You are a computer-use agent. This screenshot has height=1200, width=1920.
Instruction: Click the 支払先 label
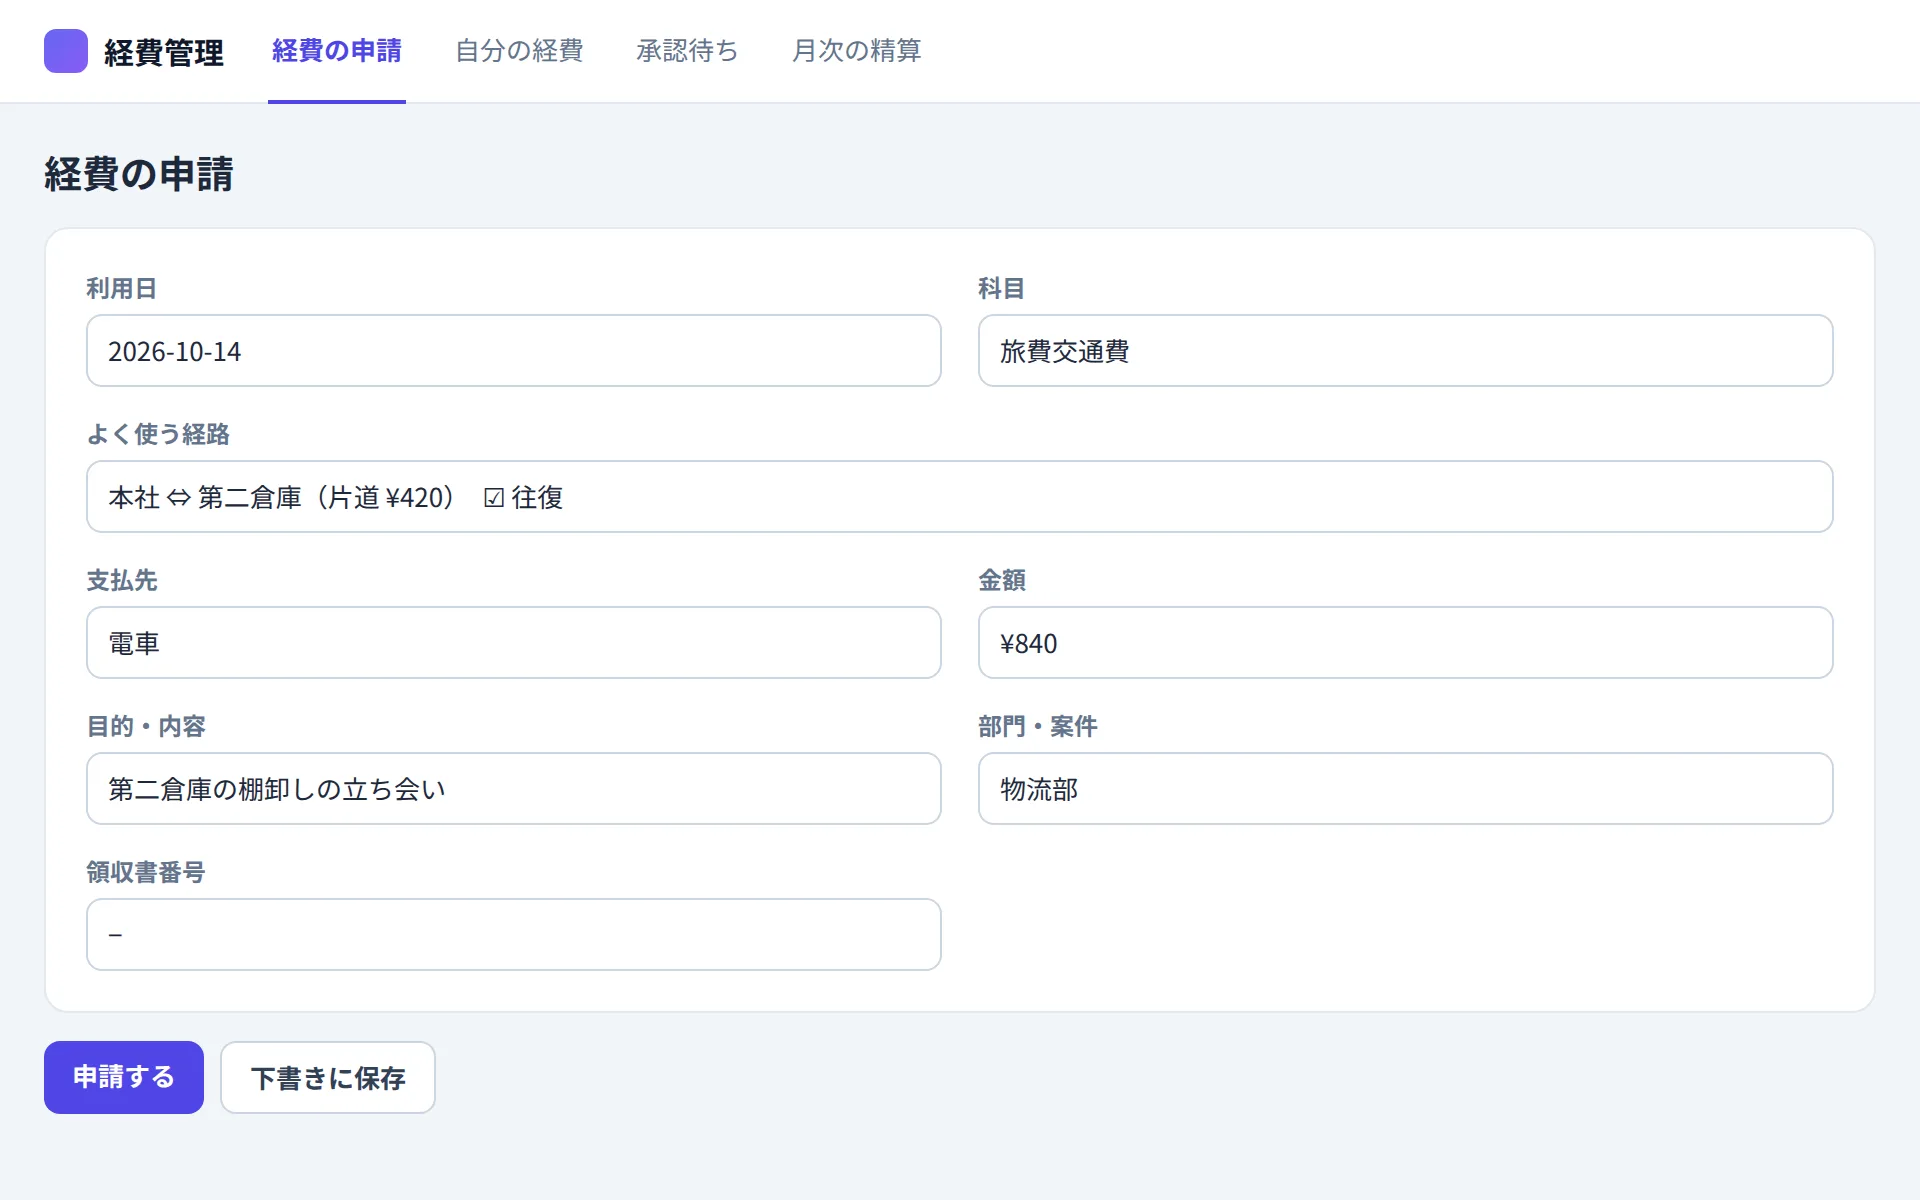122,581
